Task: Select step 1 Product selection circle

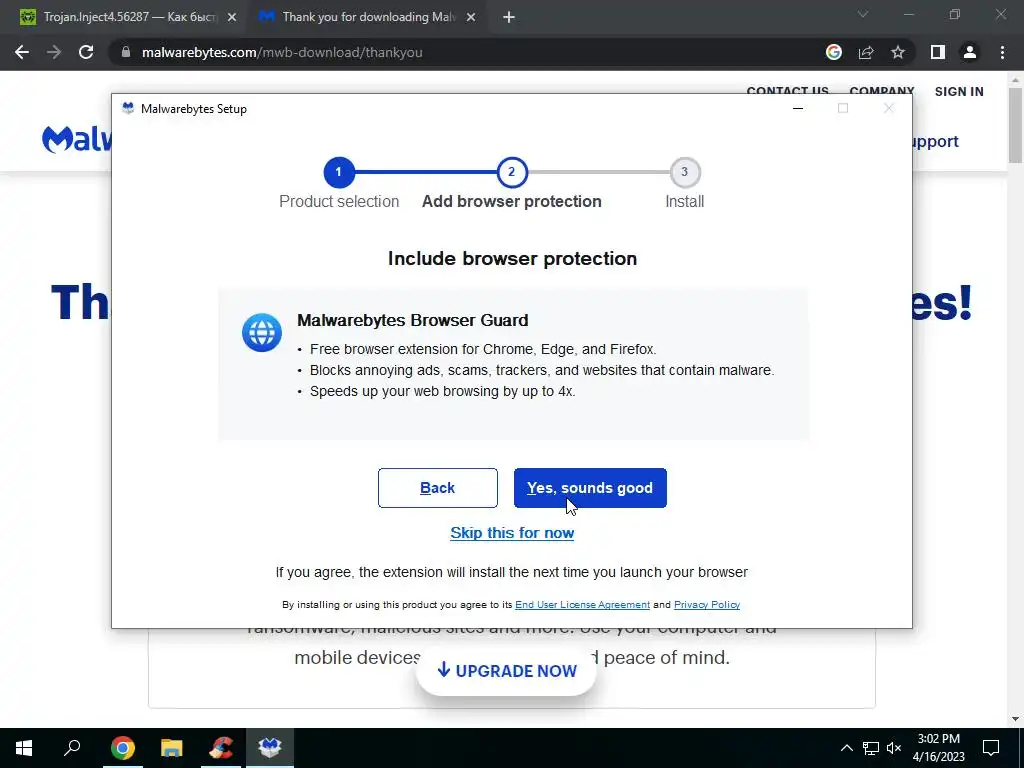Action: click(338, 172)
